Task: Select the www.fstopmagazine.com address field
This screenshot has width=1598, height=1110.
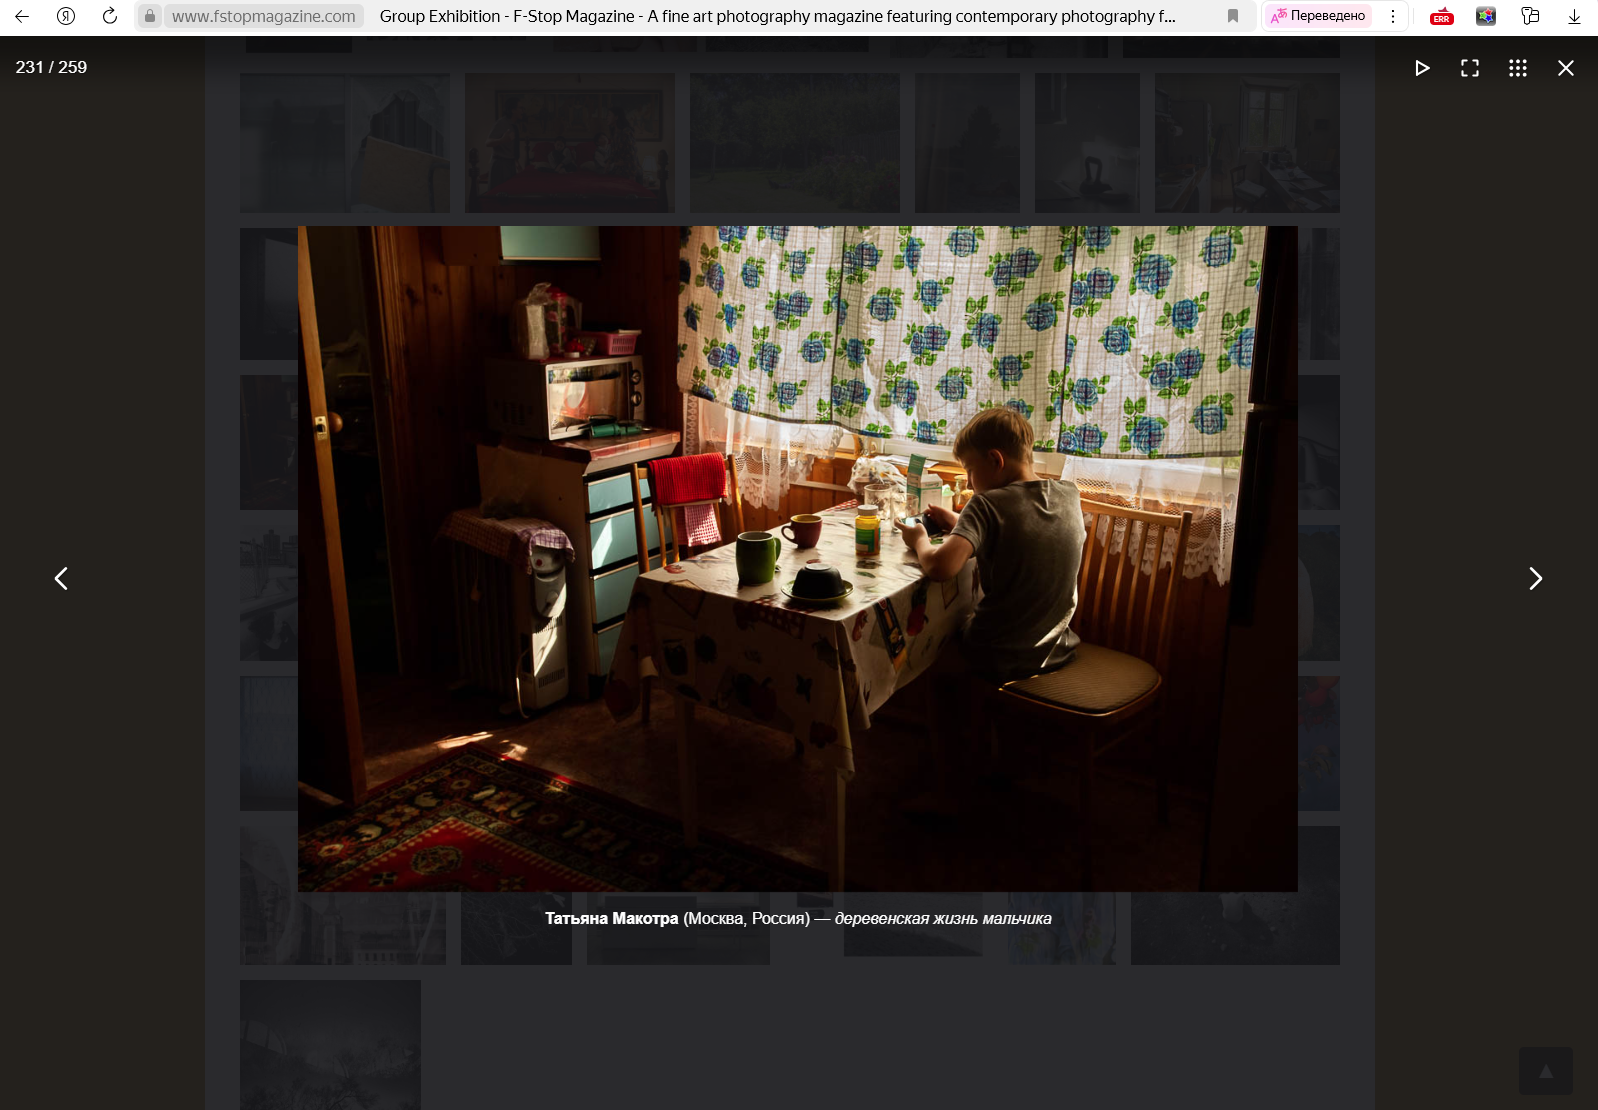Action: 264,16
